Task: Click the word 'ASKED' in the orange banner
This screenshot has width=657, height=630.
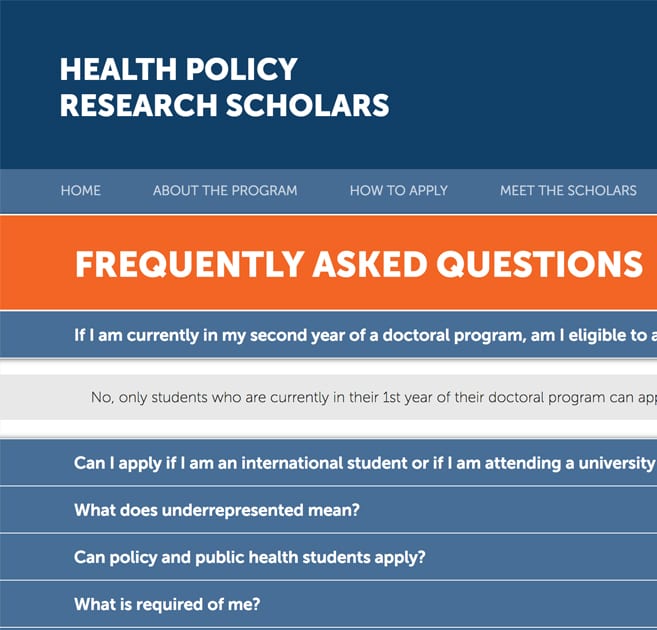Action: pyautogui.click(x=370, y=264)
